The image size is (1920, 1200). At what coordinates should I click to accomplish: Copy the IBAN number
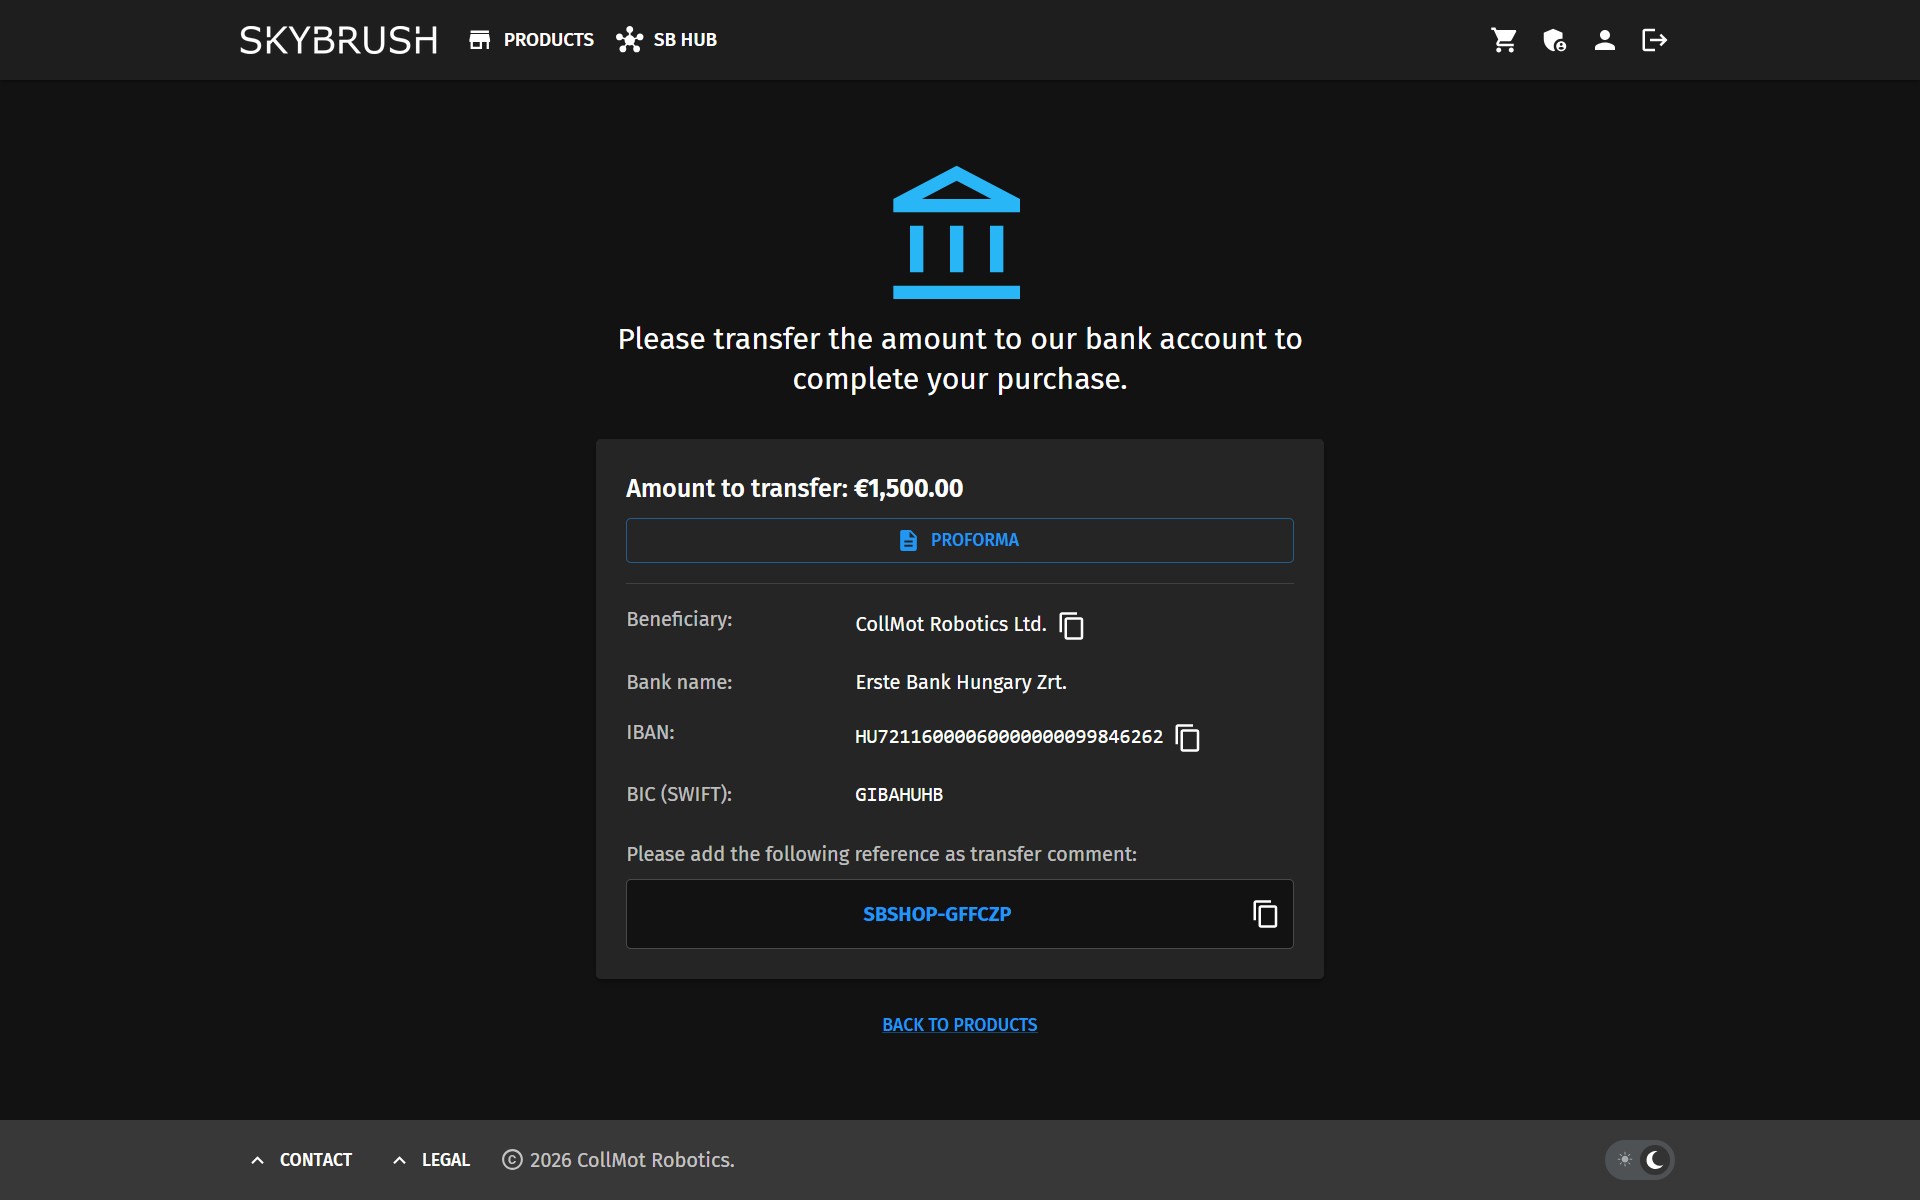pos(1187,738)
